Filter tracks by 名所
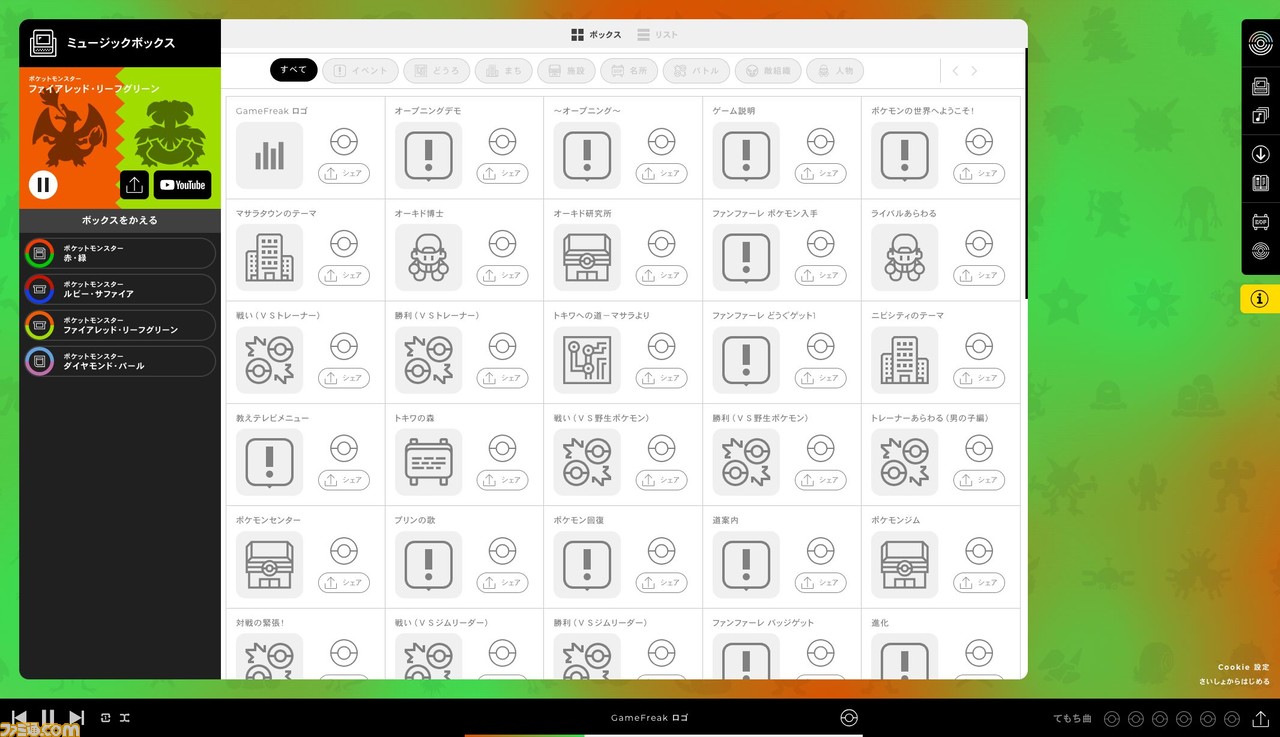Image resolution: width=1280 pixels, height=737 pixels. point(629,71)
